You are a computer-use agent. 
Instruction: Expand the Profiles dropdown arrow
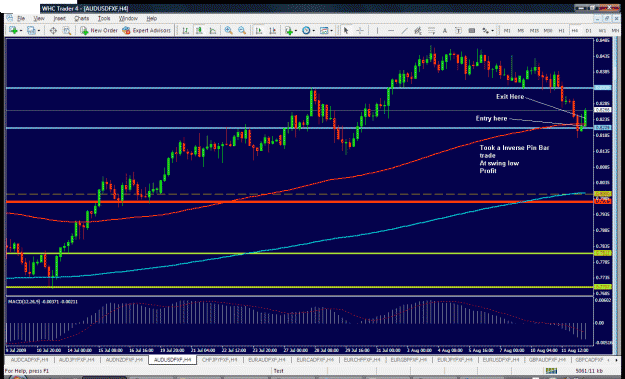(x=38, y=31)
